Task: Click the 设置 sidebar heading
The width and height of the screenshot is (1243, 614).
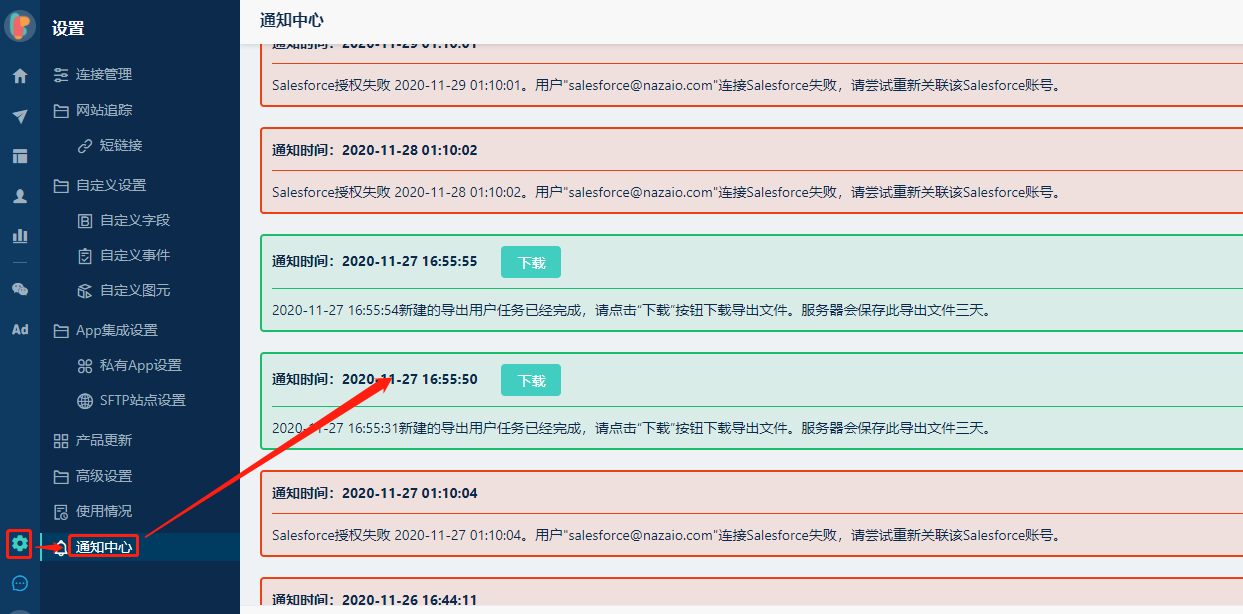Action: pyautogui.click(x=68, y=29)
